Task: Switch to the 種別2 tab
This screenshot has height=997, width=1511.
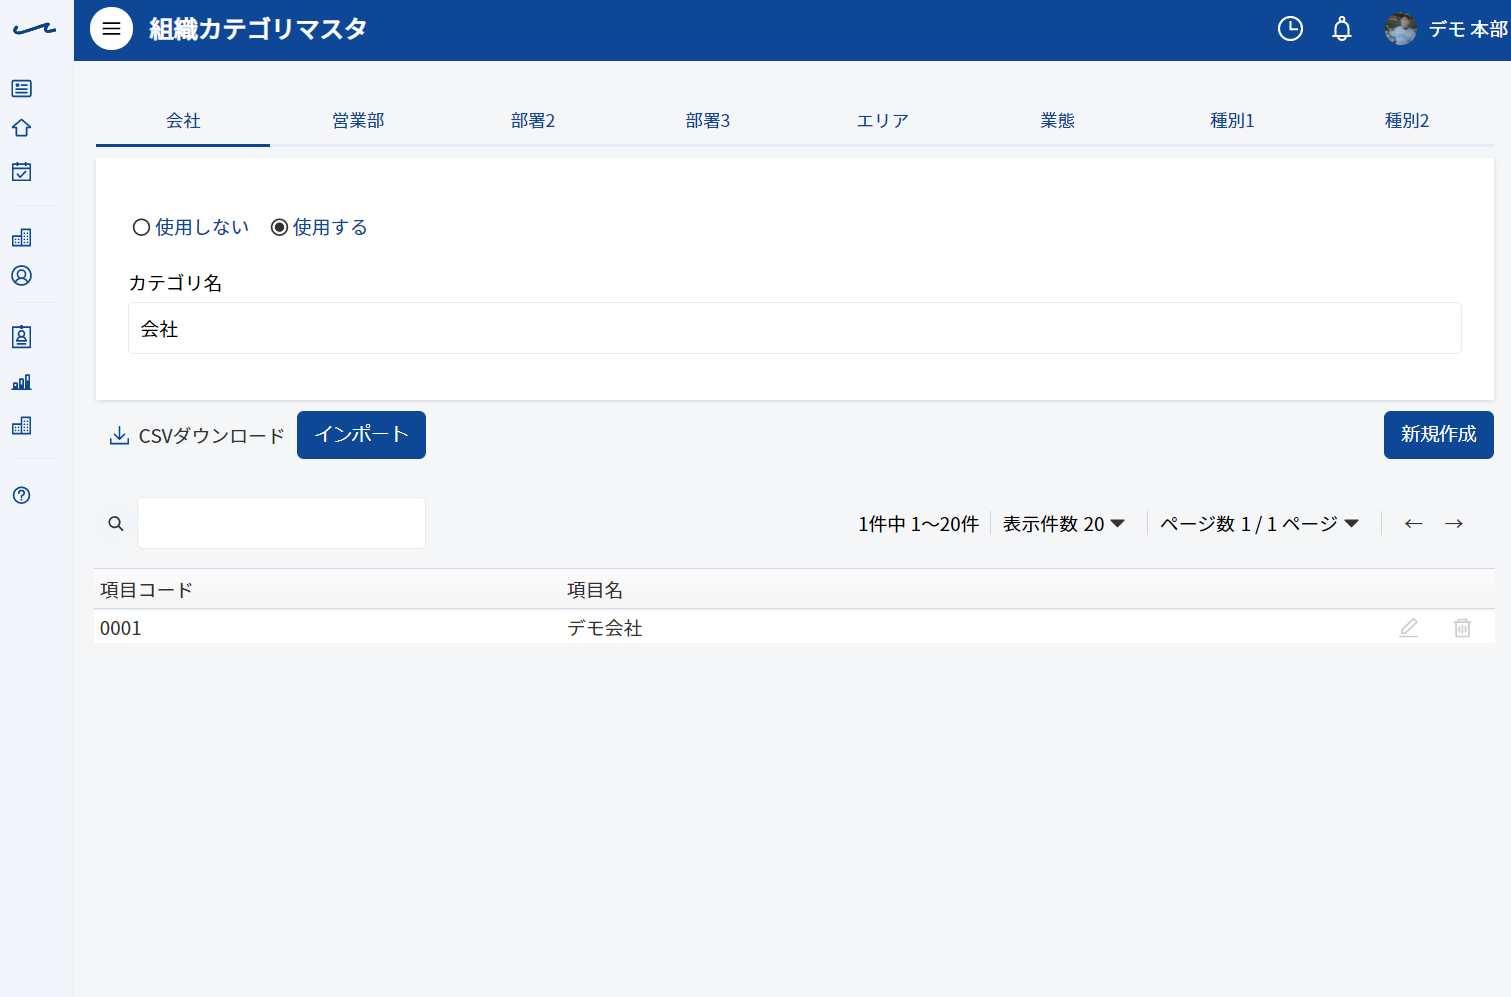Action: pos(1407,120)
